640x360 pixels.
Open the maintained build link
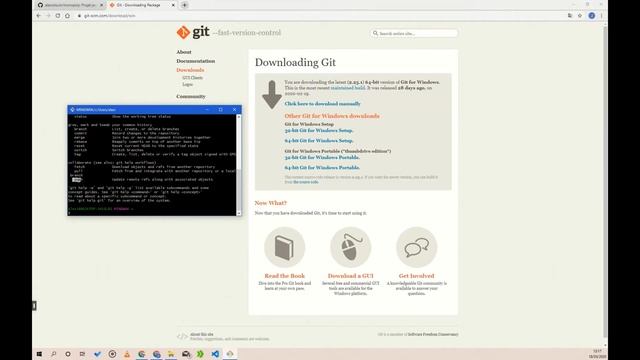348,88
